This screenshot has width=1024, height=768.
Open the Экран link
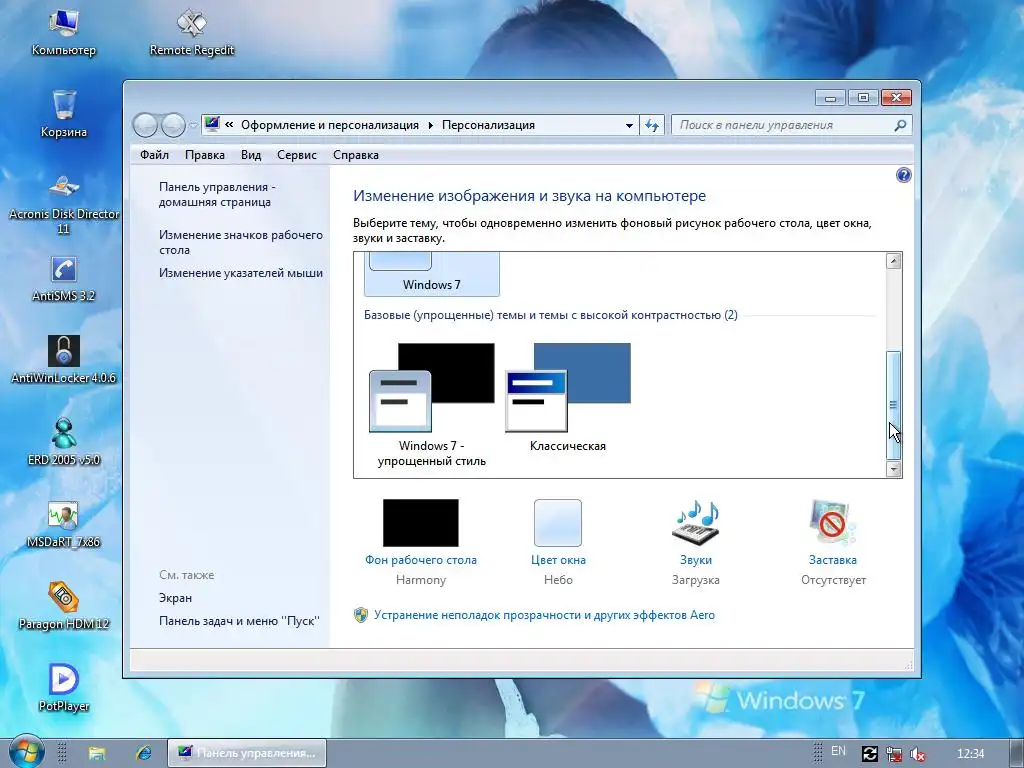coord(175,598)
